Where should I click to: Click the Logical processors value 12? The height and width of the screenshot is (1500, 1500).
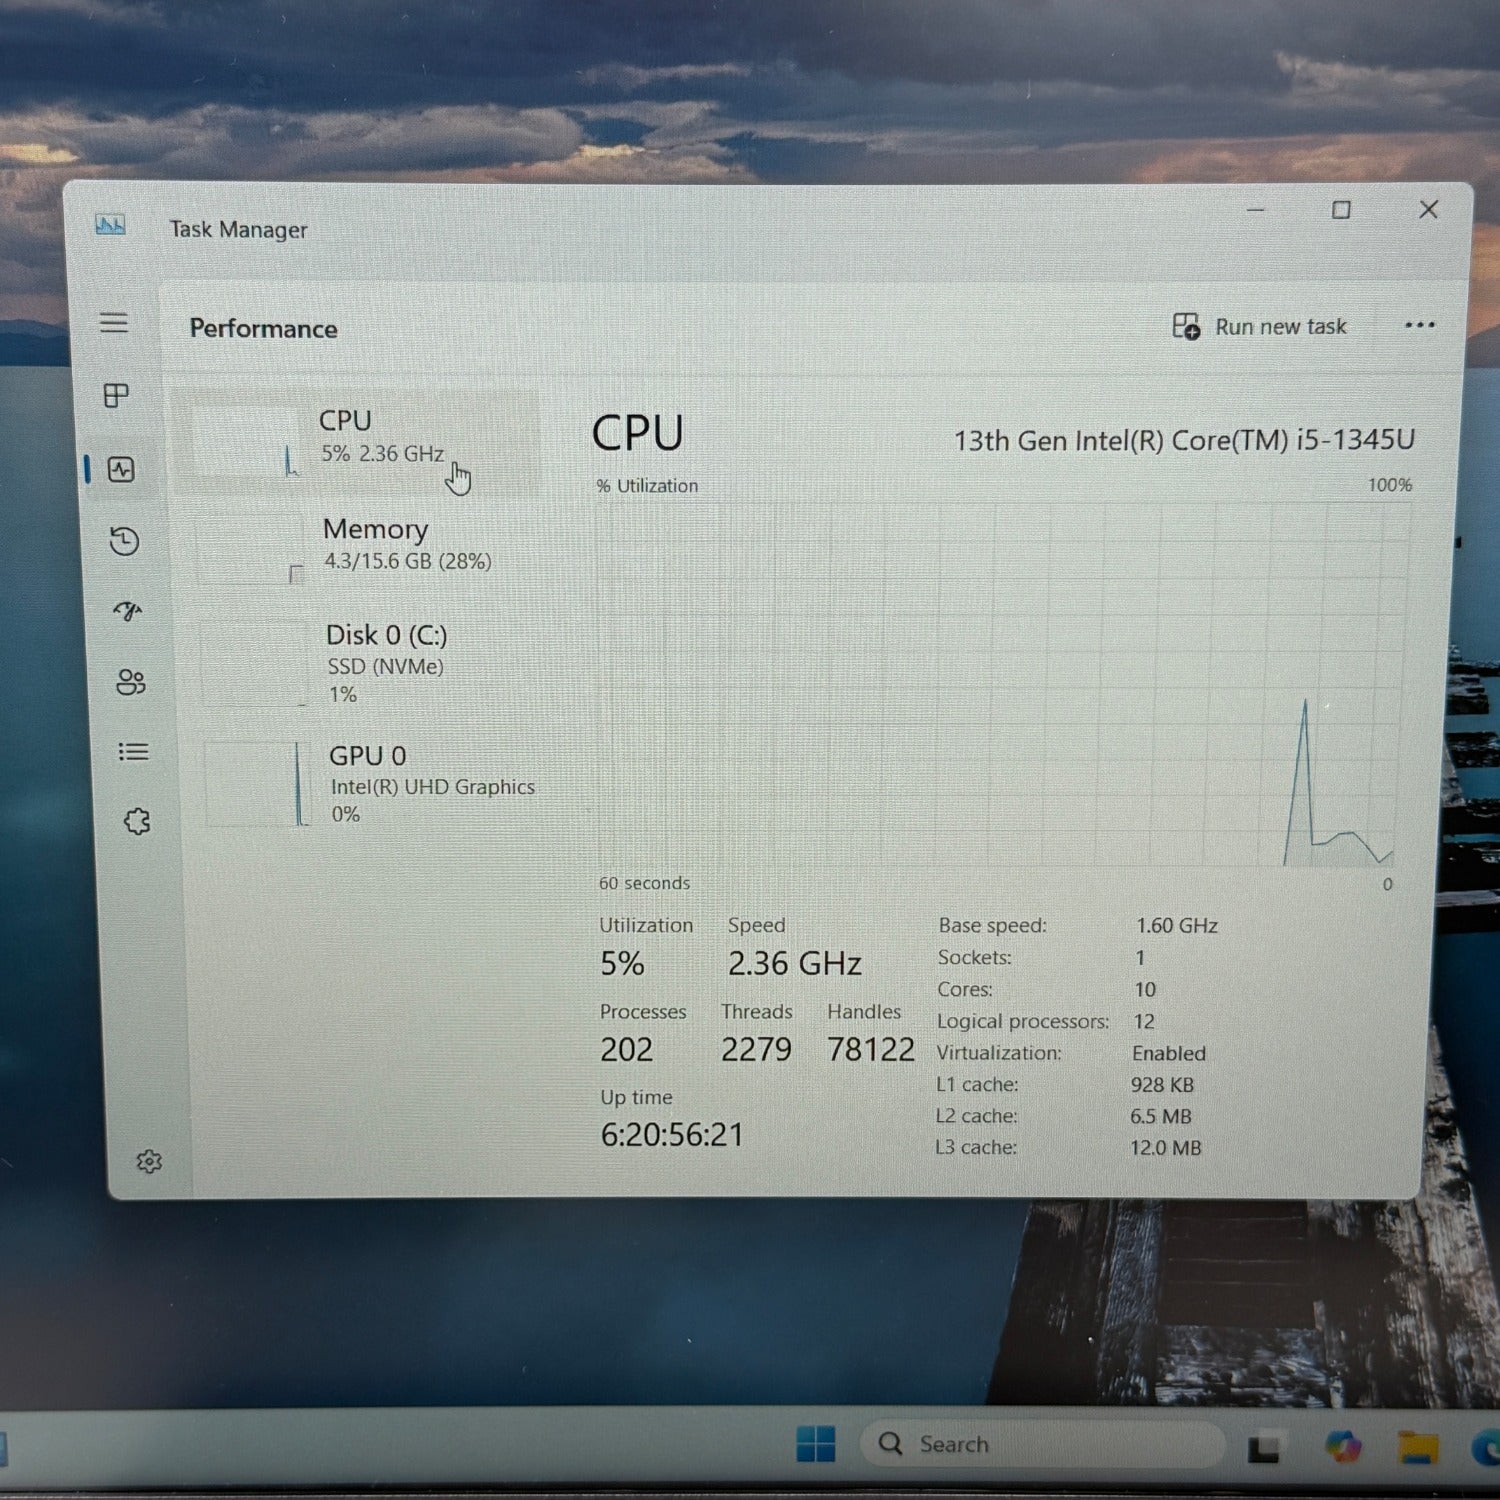(1144, 1021)
